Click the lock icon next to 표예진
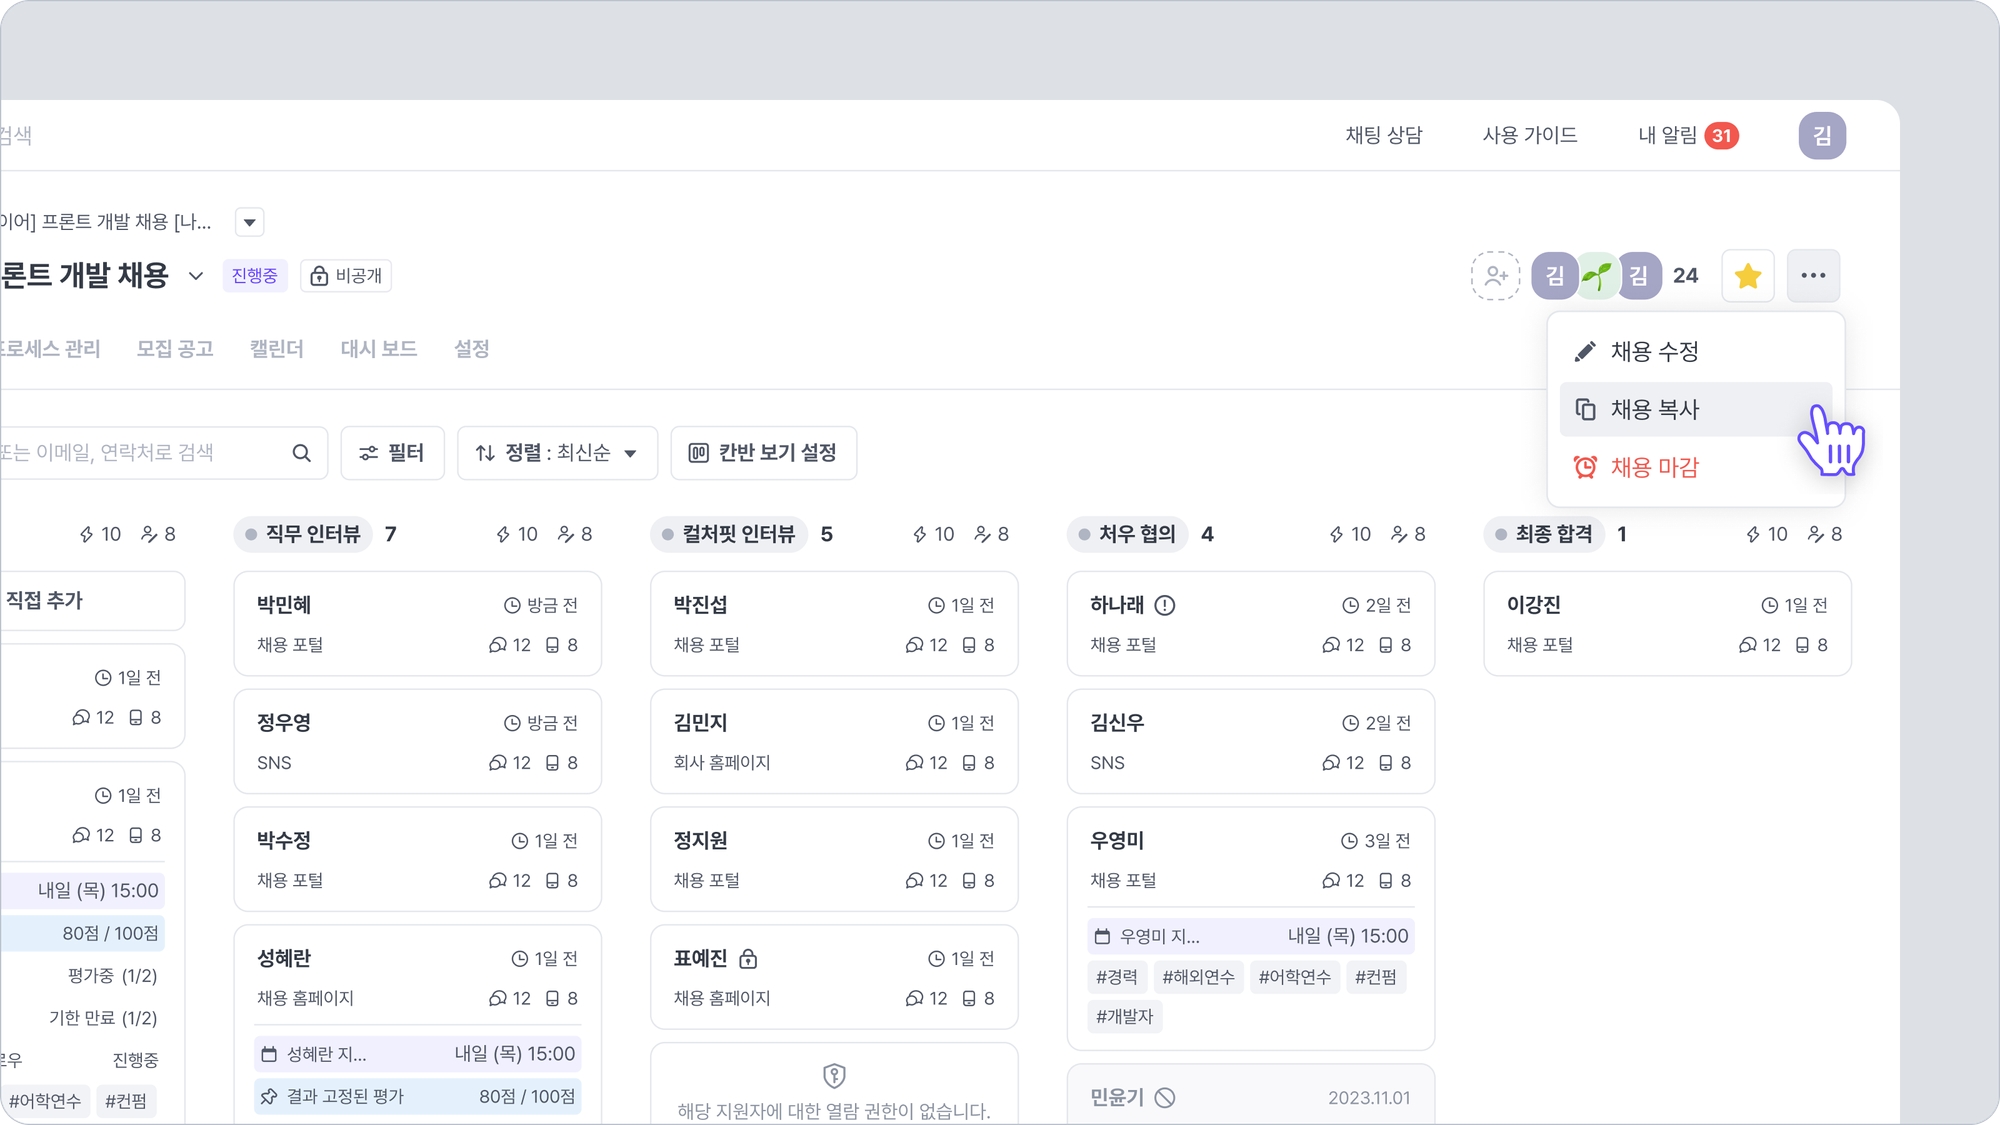2000x1125 pixels. (748, 959)
